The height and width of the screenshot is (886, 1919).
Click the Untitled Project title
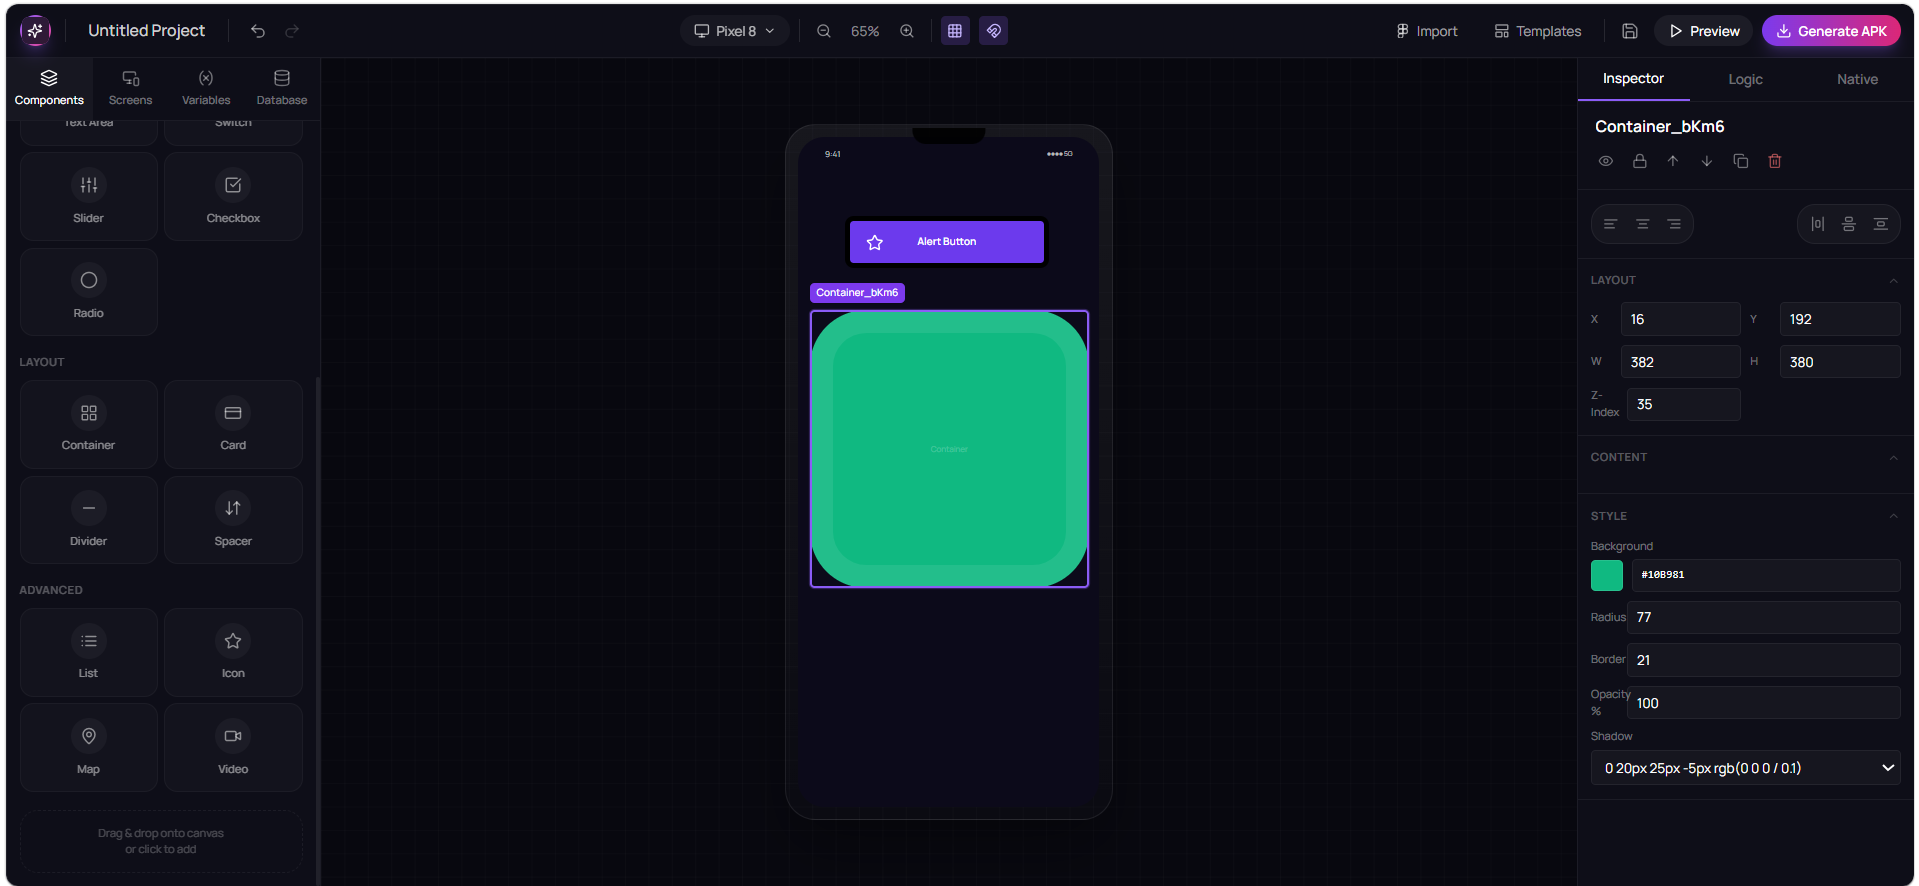coord(146,31)
